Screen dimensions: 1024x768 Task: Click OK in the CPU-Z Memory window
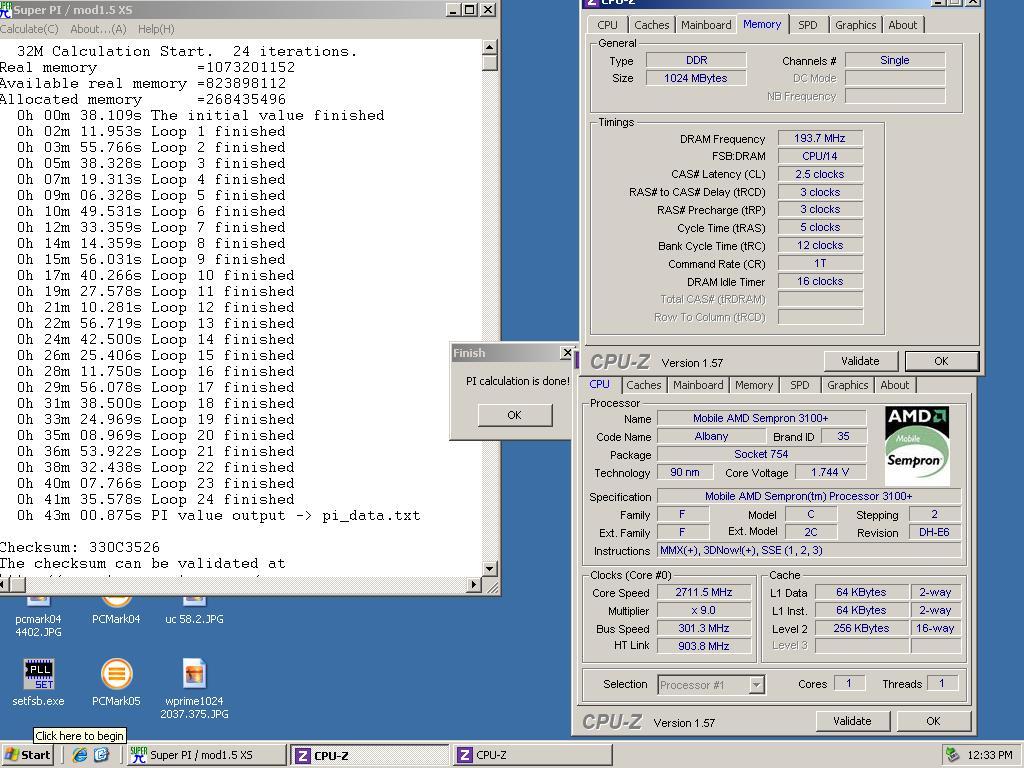[x=941, y=361]
